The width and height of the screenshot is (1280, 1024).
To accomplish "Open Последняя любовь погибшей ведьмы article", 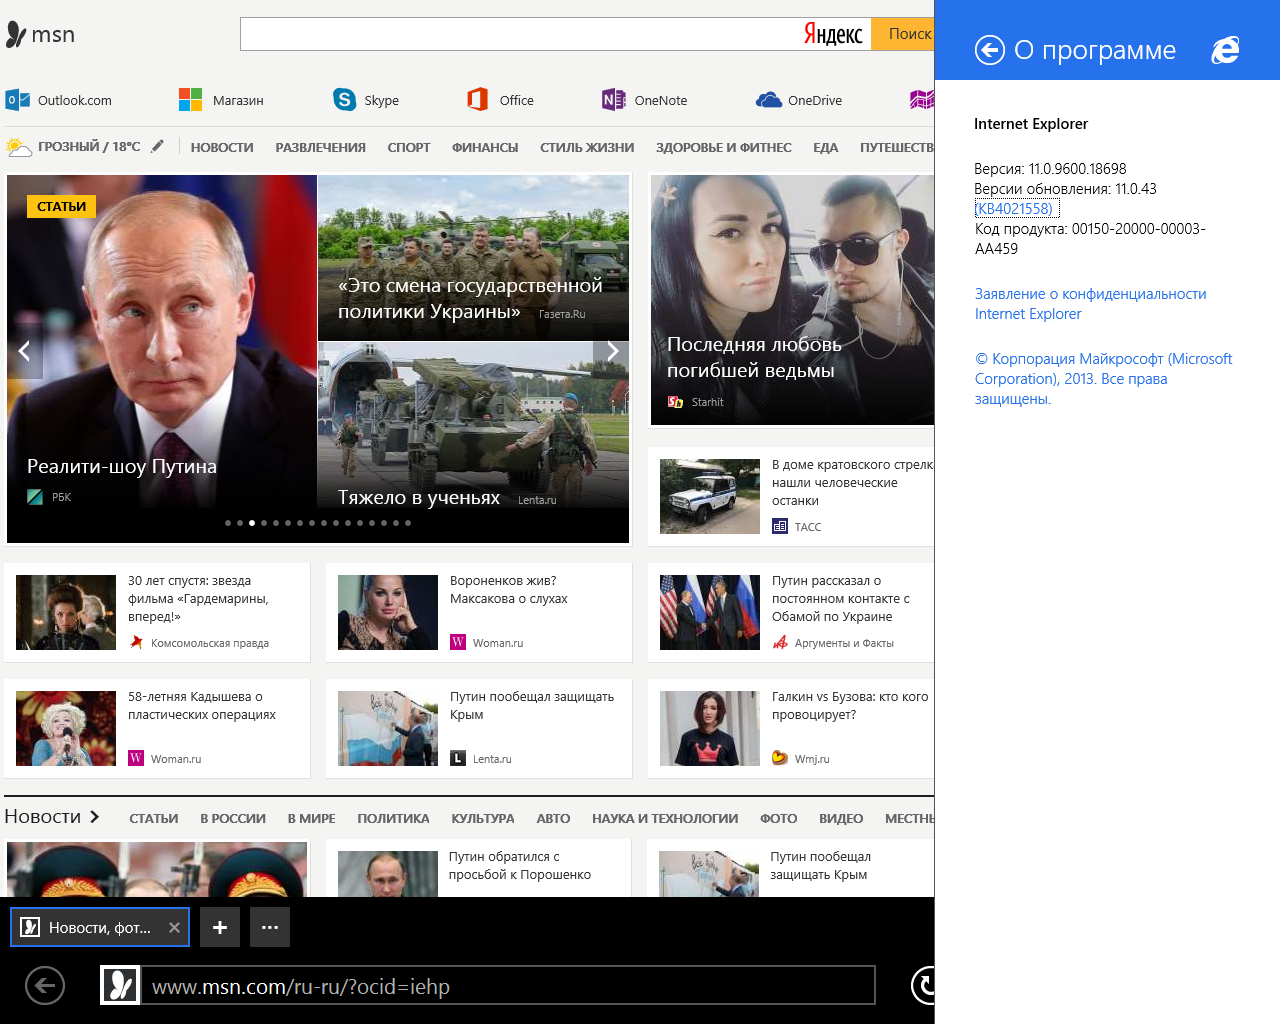I will click(x=754, y=357).
